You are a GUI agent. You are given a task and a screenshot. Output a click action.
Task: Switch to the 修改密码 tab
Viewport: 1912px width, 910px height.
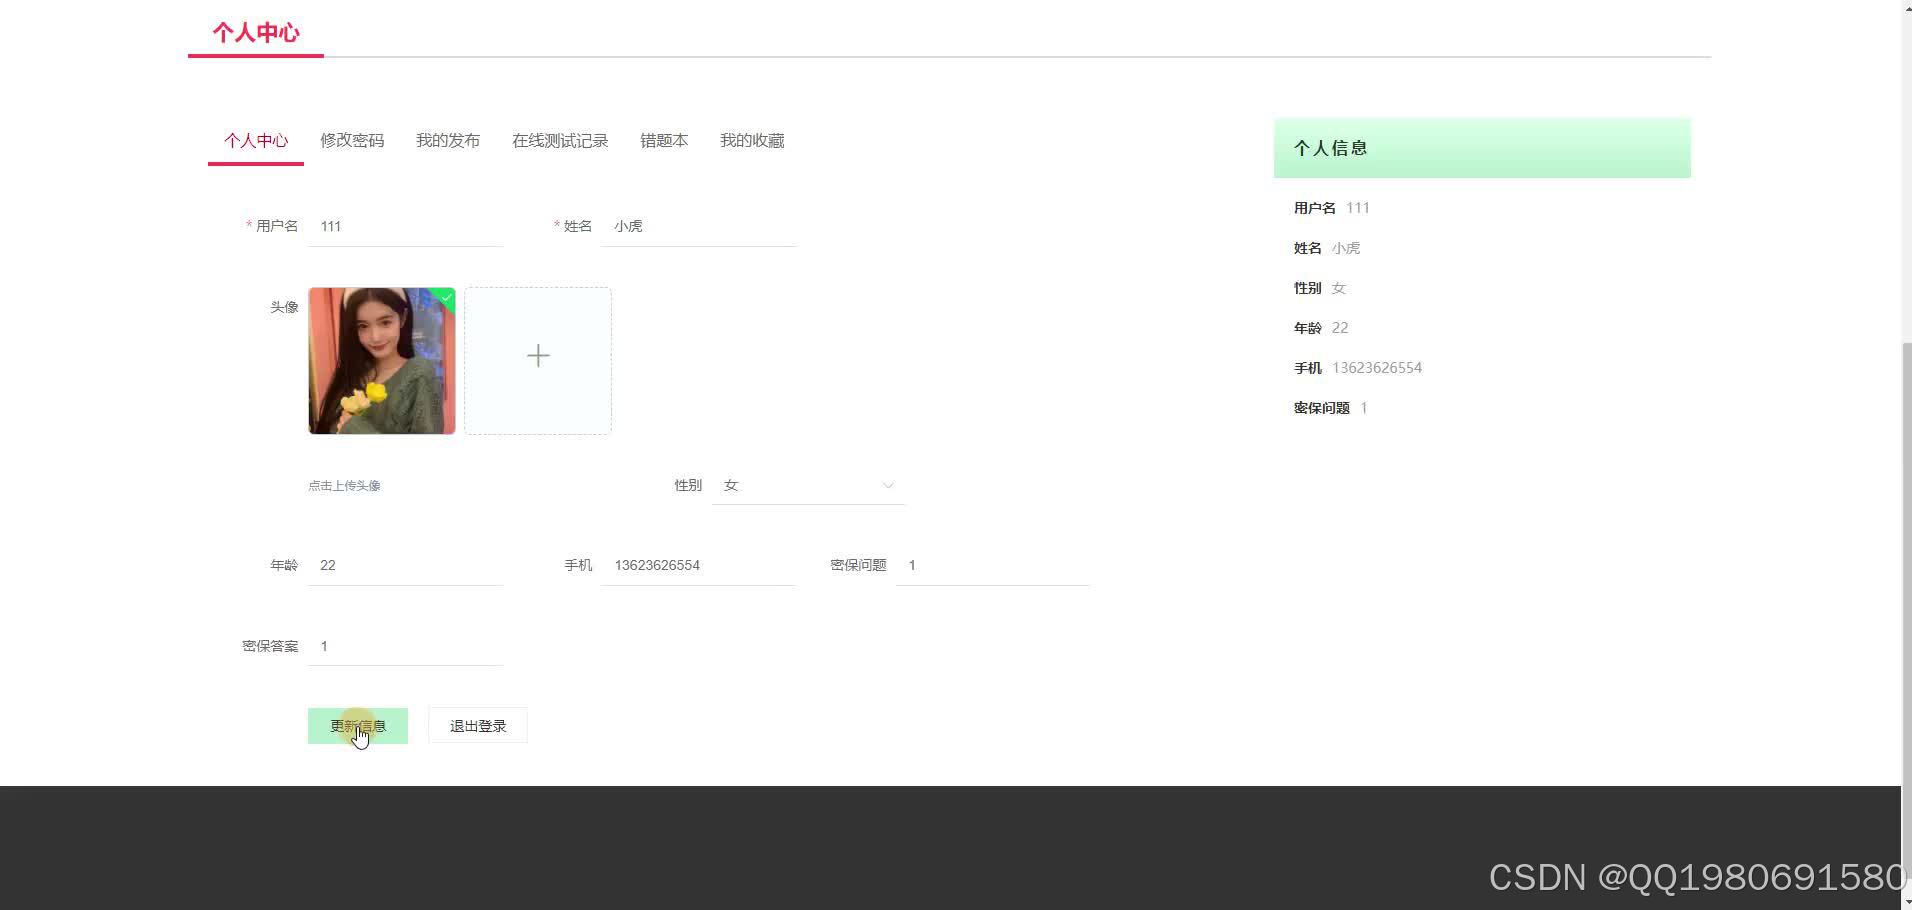coord(351,140)
